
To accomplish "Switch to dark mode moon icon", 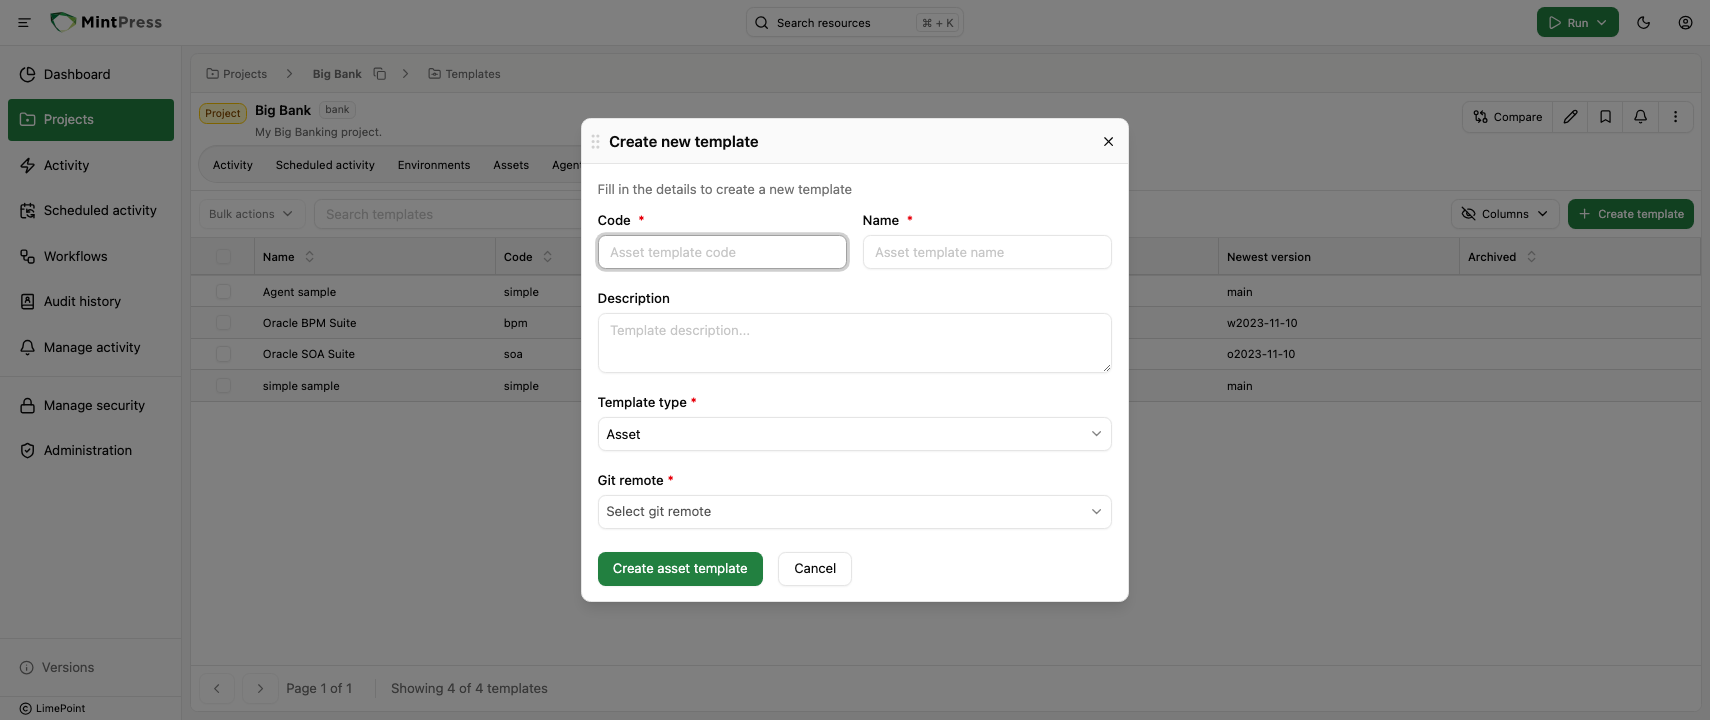I will click(1643, 22).
